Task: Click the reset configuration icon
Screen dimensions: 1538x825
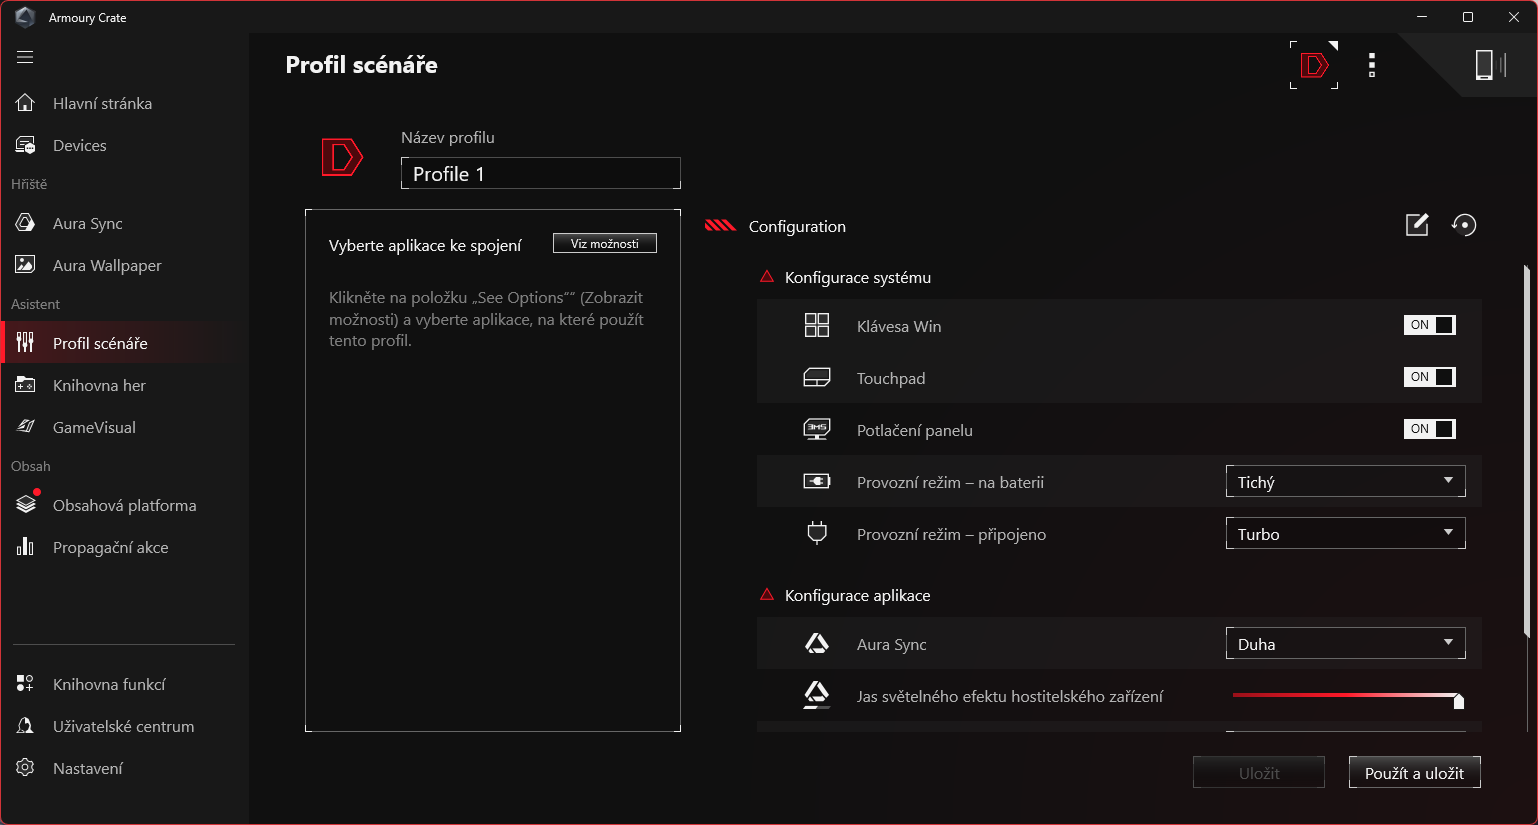Action: click(1464, 225)
